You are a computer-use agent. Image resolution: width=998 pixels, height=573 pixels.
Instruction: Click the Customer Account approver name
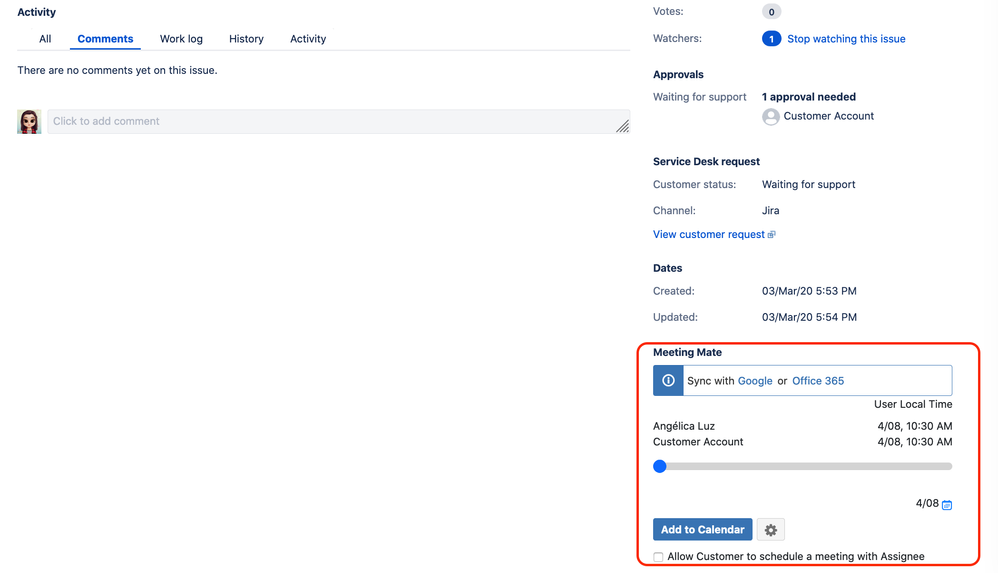pos(829,116)
